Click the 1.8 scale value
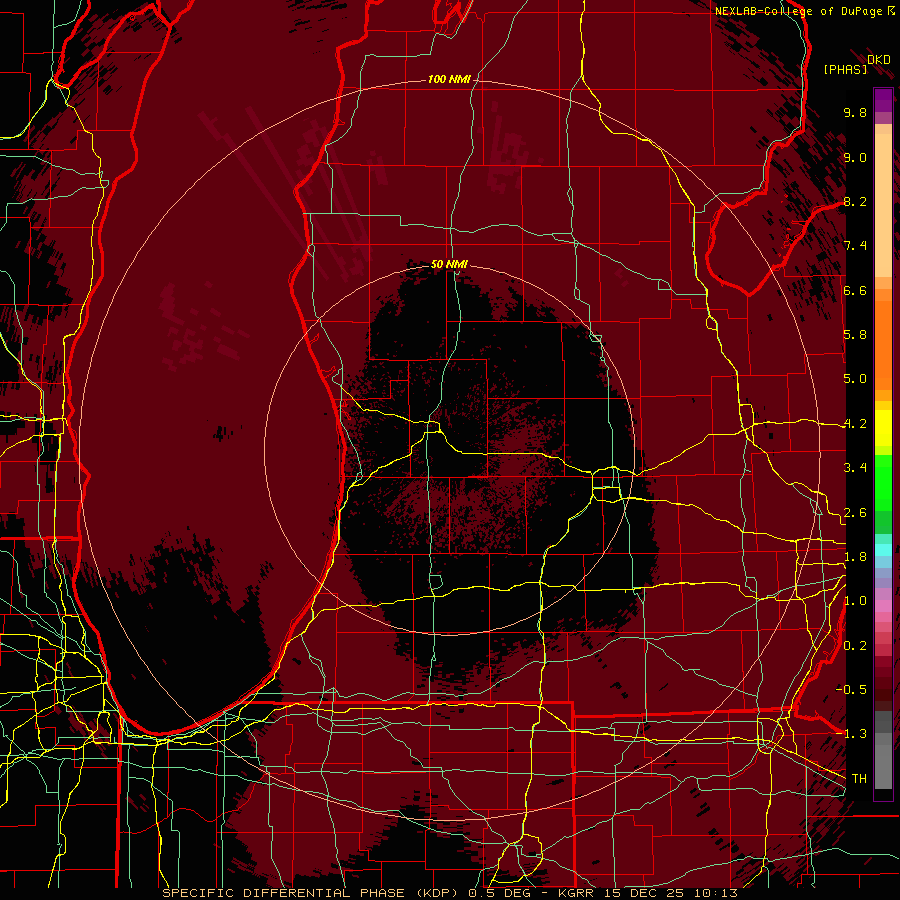 (855, 557)
